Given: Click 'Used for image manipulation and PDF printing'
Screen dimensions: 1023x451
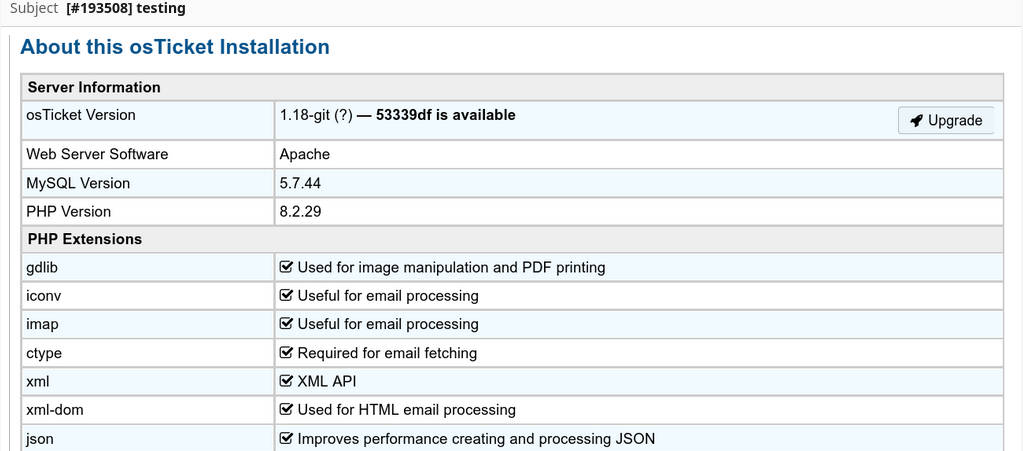Looking at the screenshot, I should click(x=451, y=267).
